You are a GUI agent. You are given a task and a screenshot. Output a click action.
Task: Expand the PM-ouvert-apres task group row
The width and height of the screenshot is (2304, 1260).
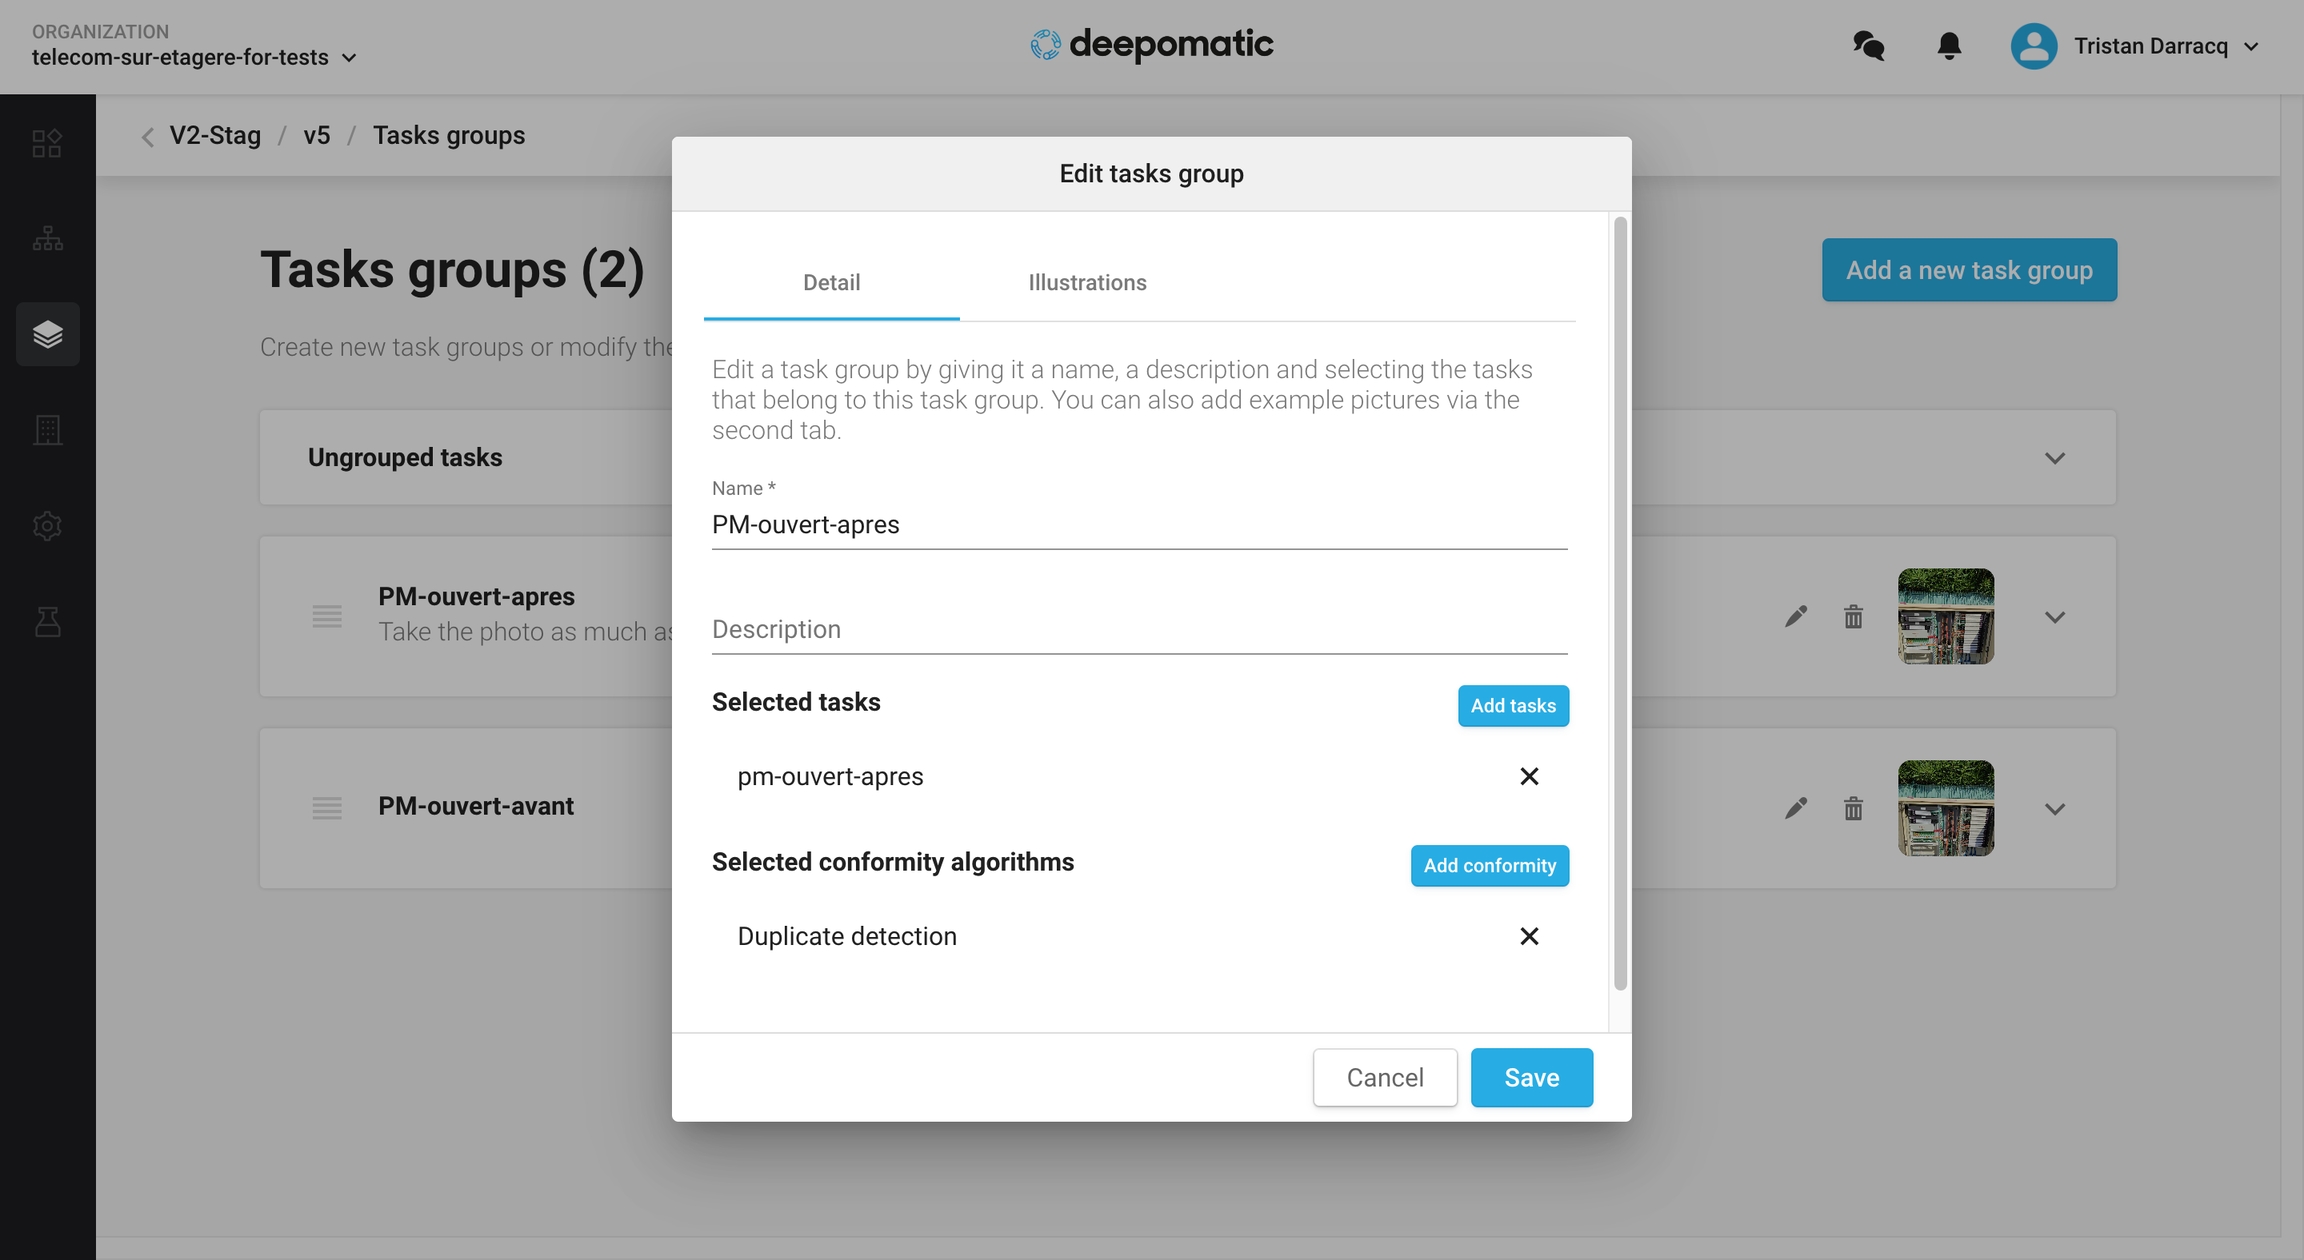click(x=2054, y=617)
